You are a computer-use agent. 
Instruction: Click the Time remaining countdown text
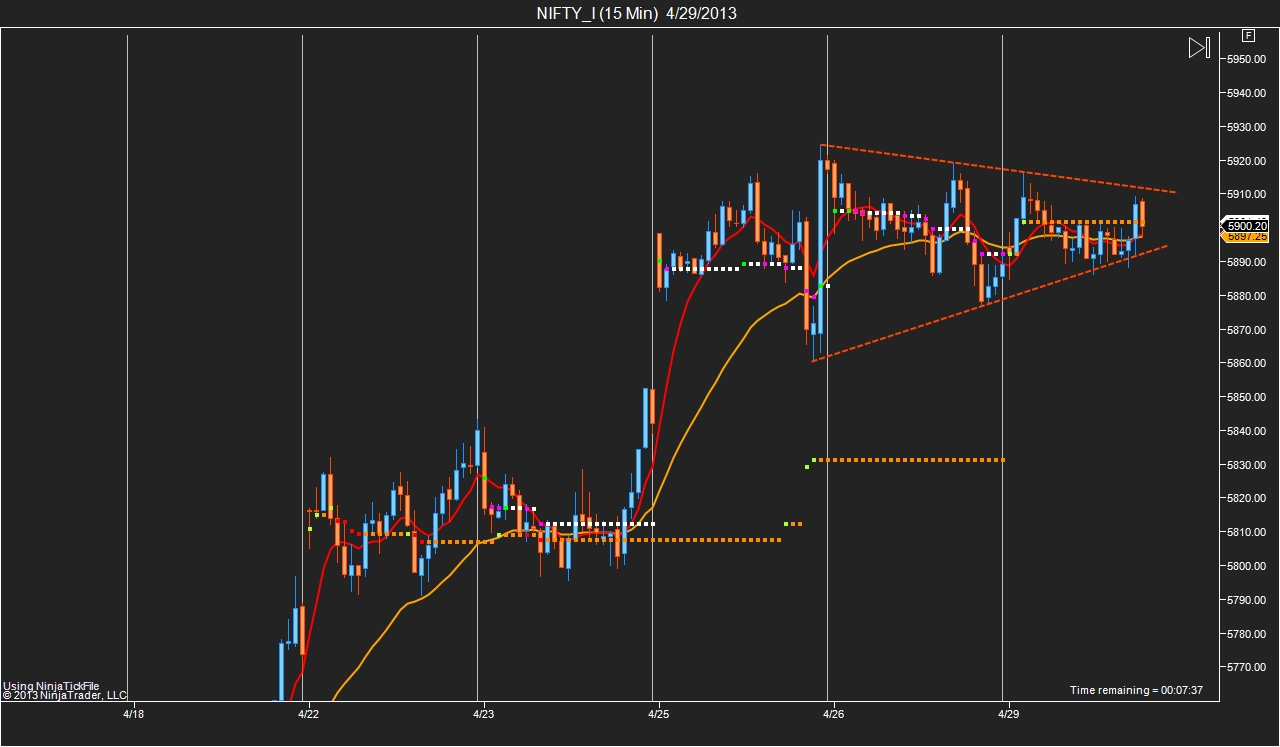[1136, 691]
